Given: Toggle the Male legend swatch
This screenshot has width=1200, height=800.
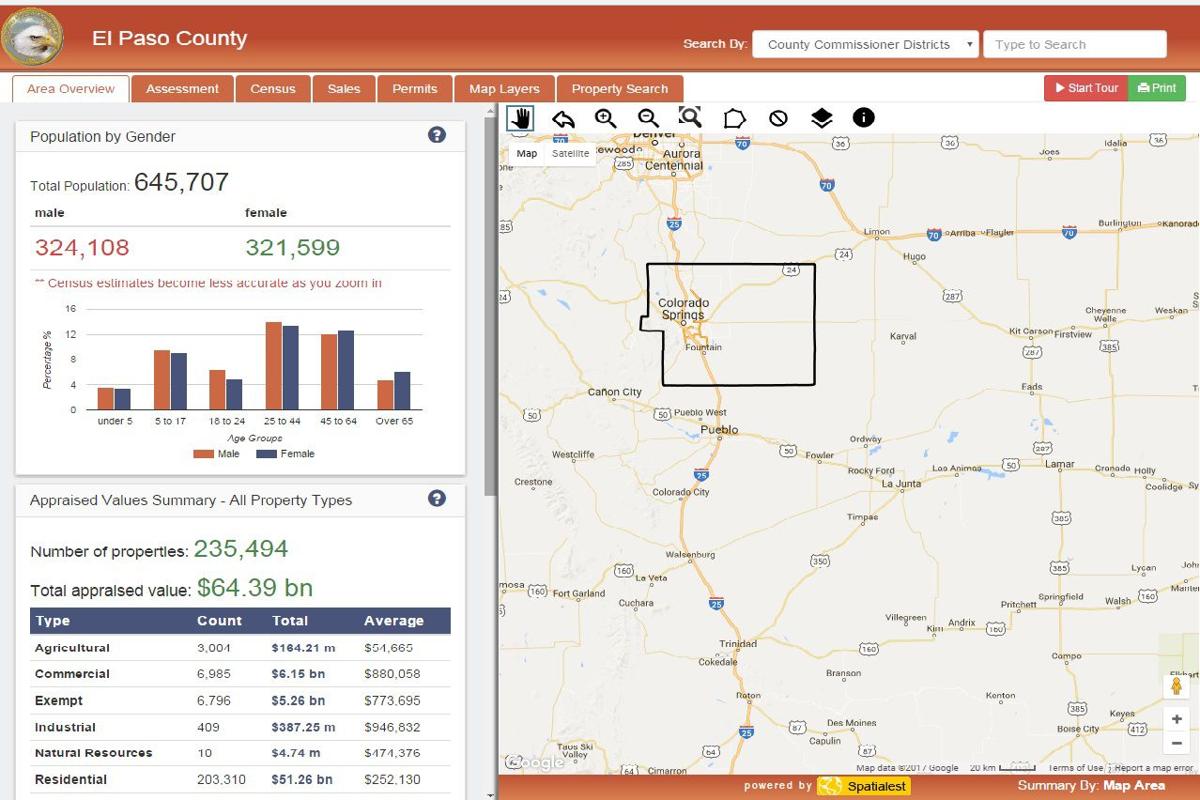Looking at the screenshot, I should (x=203, y=453).
